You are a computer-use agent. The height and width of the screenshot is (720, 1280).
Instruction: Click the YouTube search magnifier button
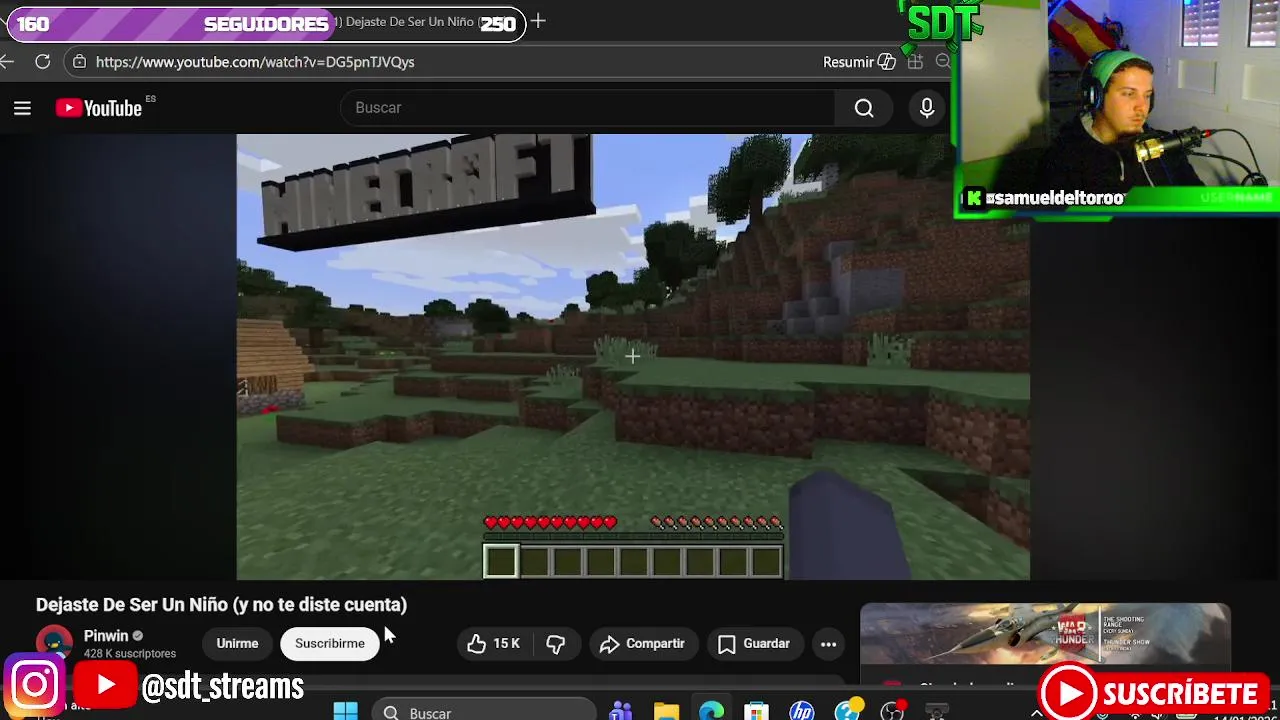coord(864,108)
